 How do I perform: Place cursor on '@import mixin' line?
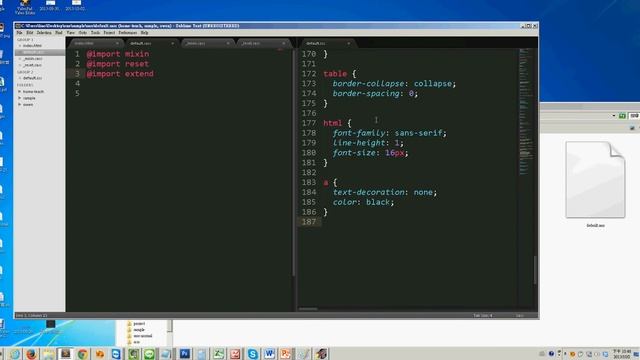click(x=118, y=54)
